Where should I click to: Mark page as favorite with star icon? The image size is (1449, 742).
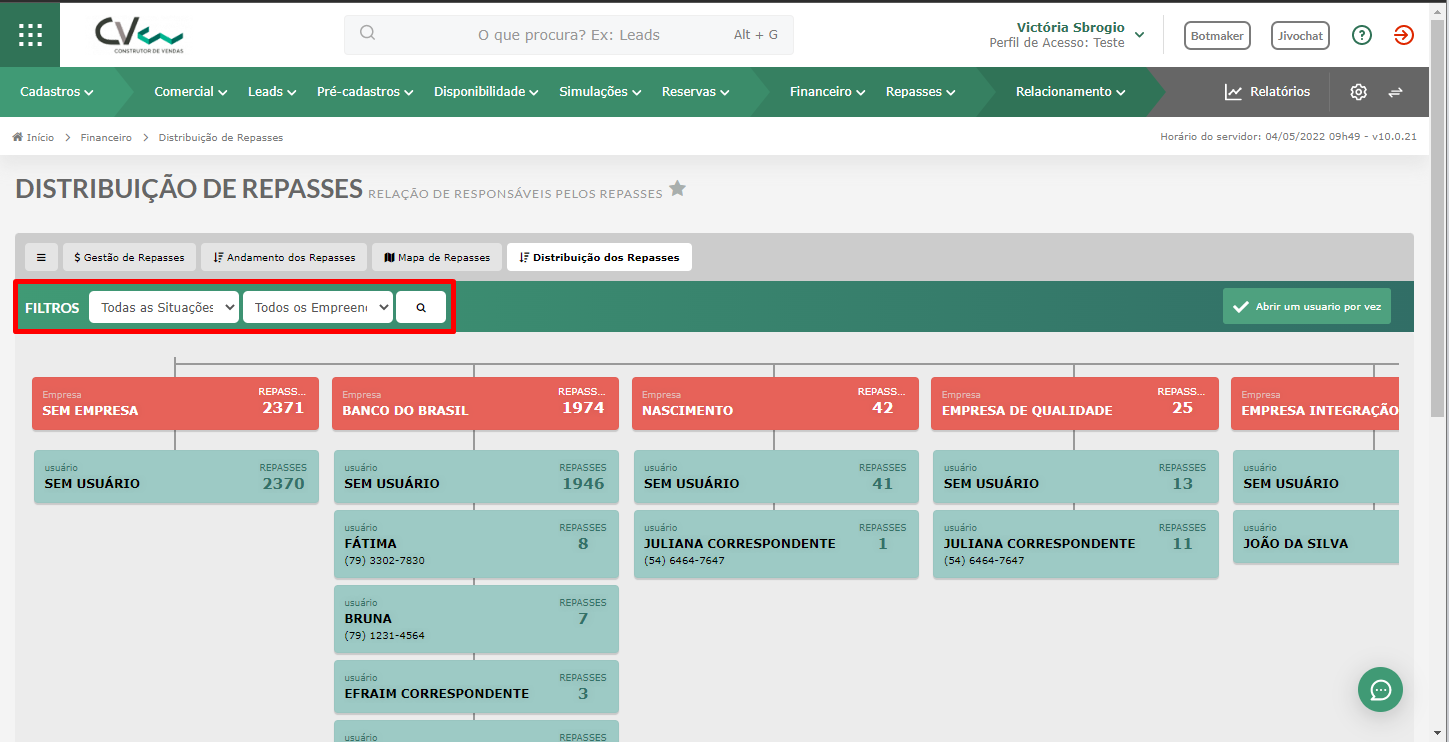point(677,188)
